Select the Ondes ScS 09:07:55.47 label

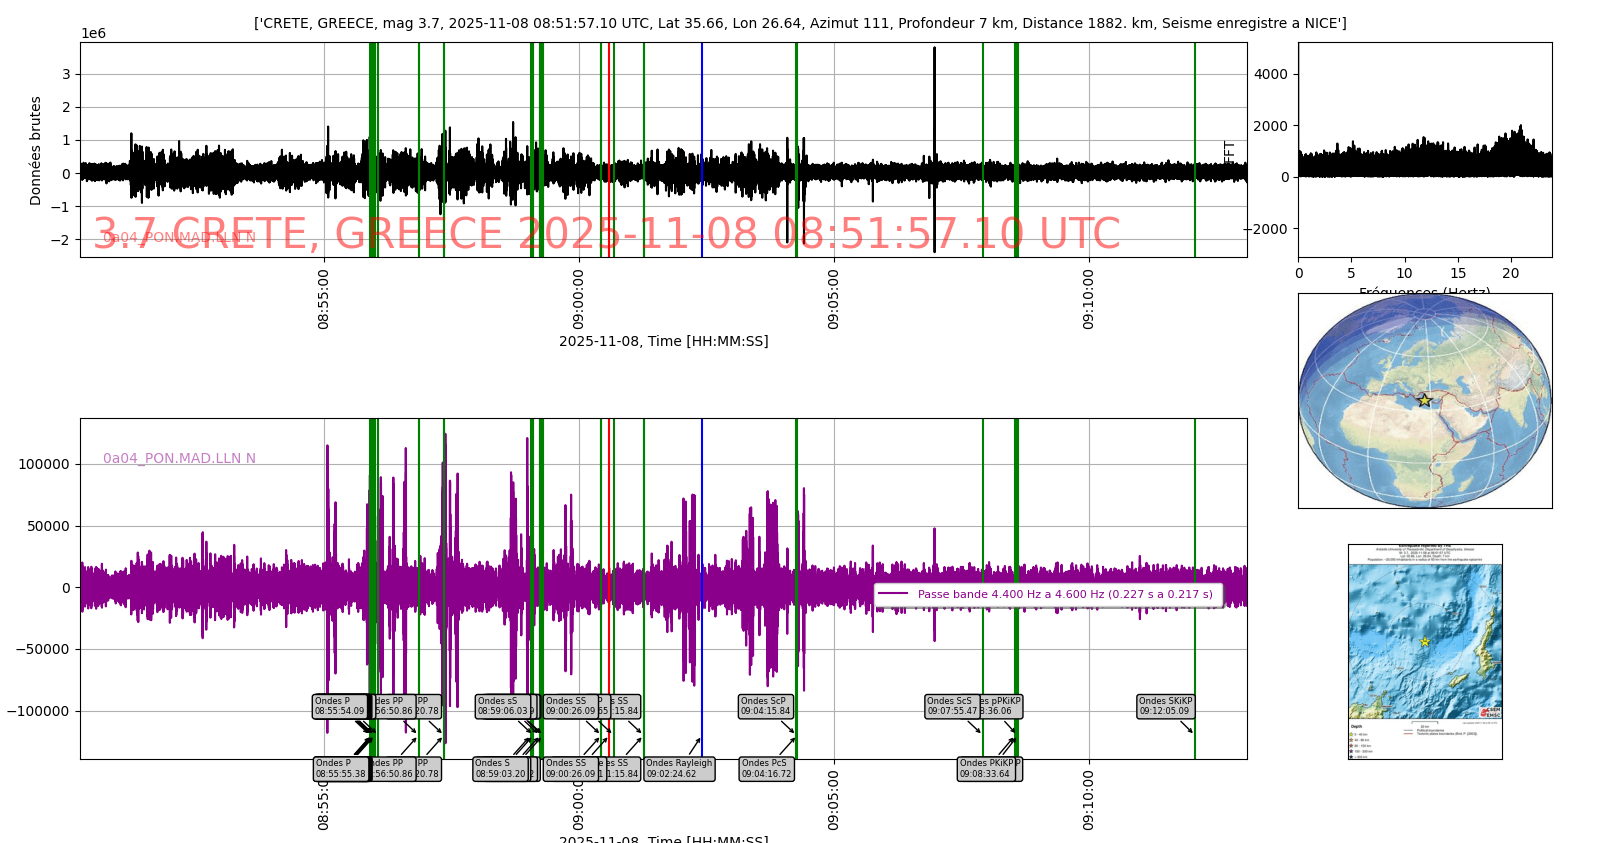coord(951,706)
